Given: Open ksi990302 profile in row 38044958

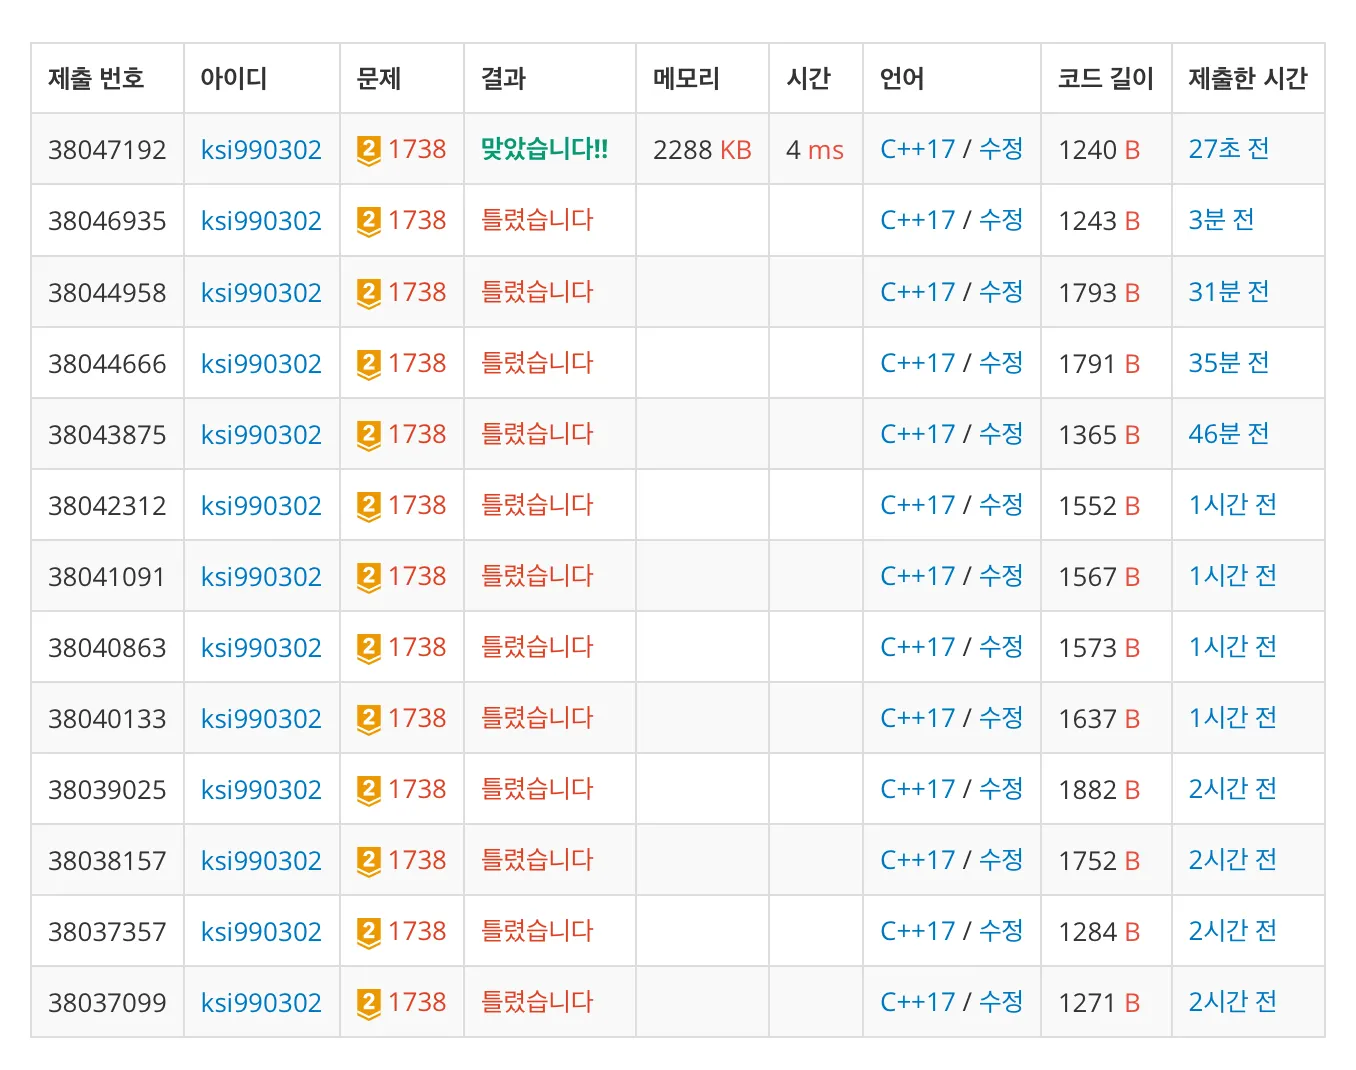Looking at the screenshot, I should coord(261,293).
